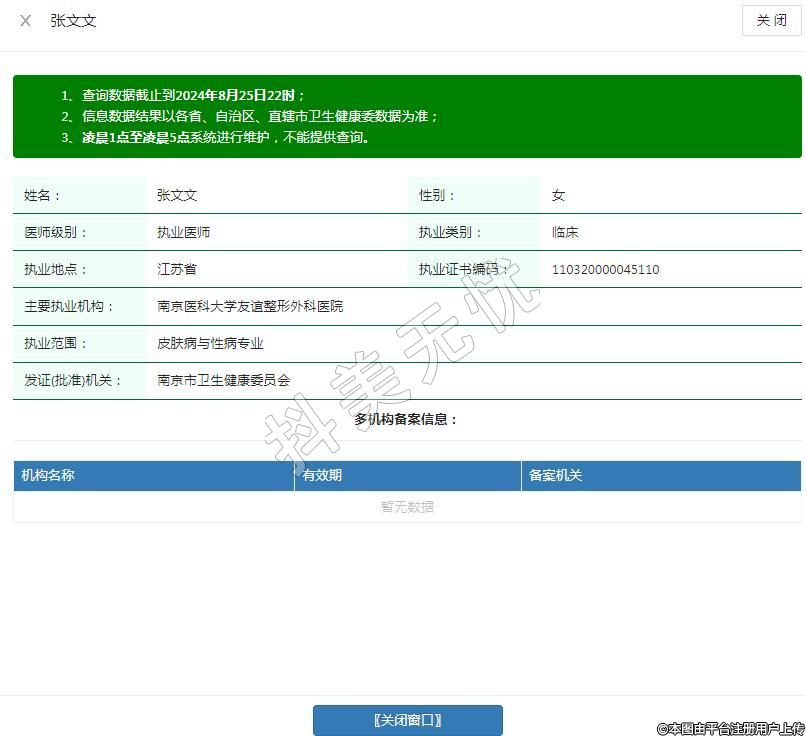The height and width of the screenshot is (736, 806).
Task: Click the green query notice banner
Action: click(407, 116)
